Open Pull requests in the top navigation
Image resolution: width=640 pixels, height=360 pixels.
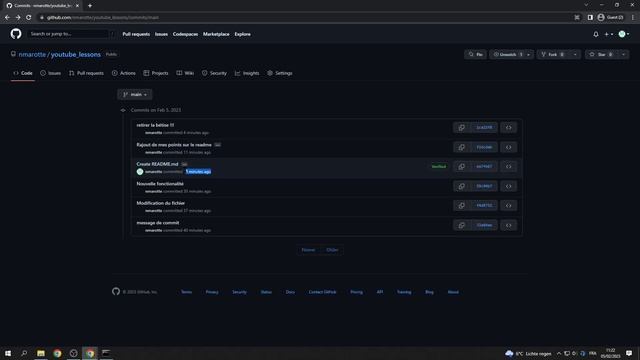pyautogui.click(x=136, y=34)
